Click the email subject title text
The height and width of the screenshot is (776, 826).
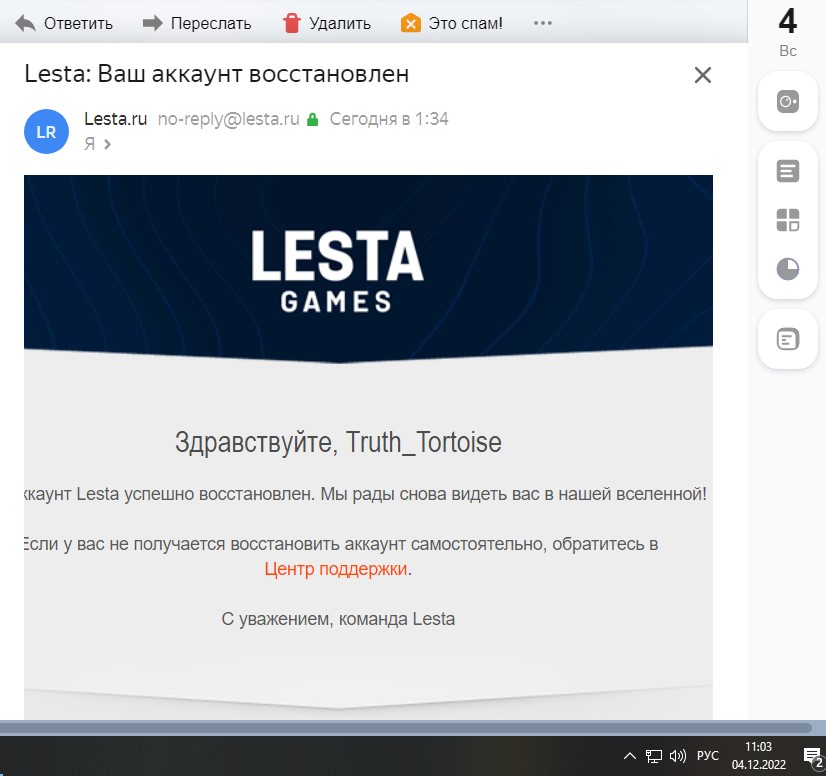pos(217,74)
